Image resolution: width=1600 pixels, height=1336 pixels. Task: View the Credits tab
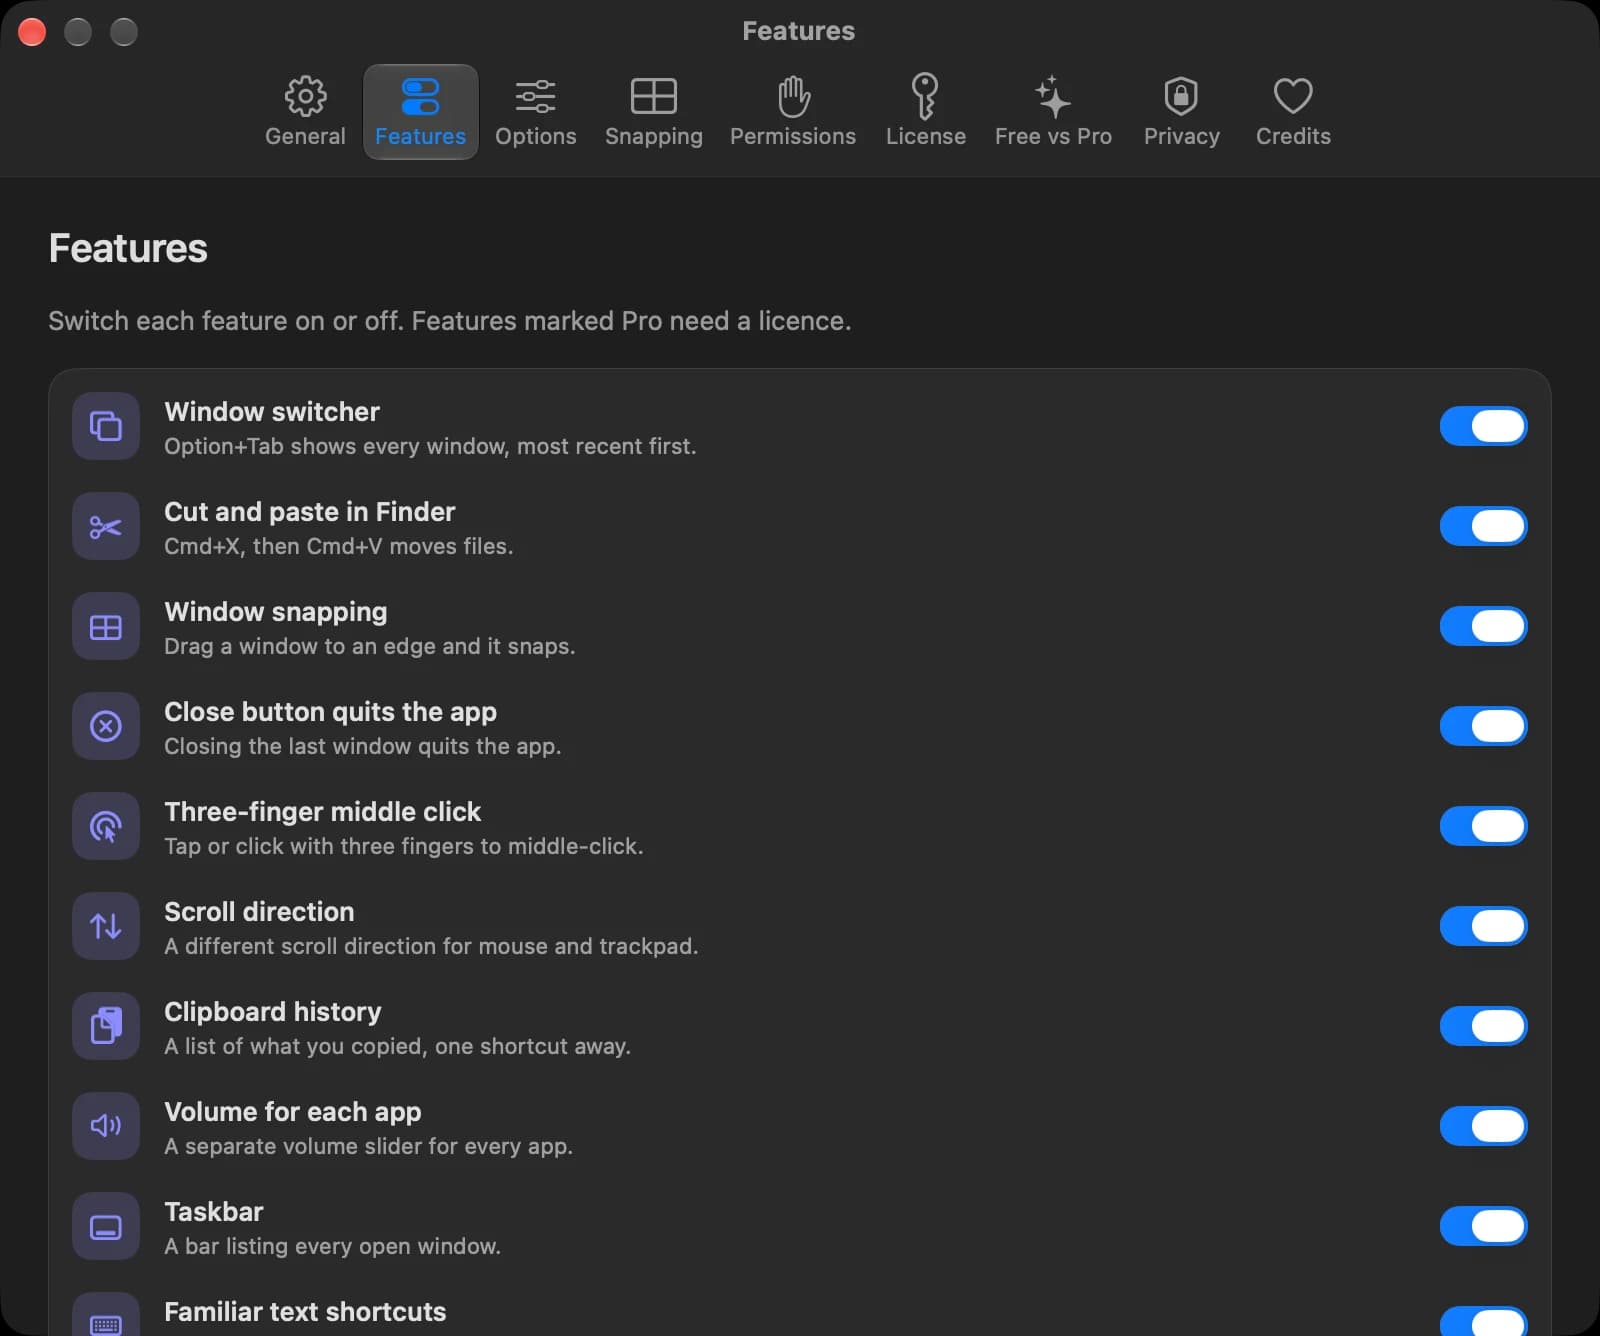[1293, 112]
